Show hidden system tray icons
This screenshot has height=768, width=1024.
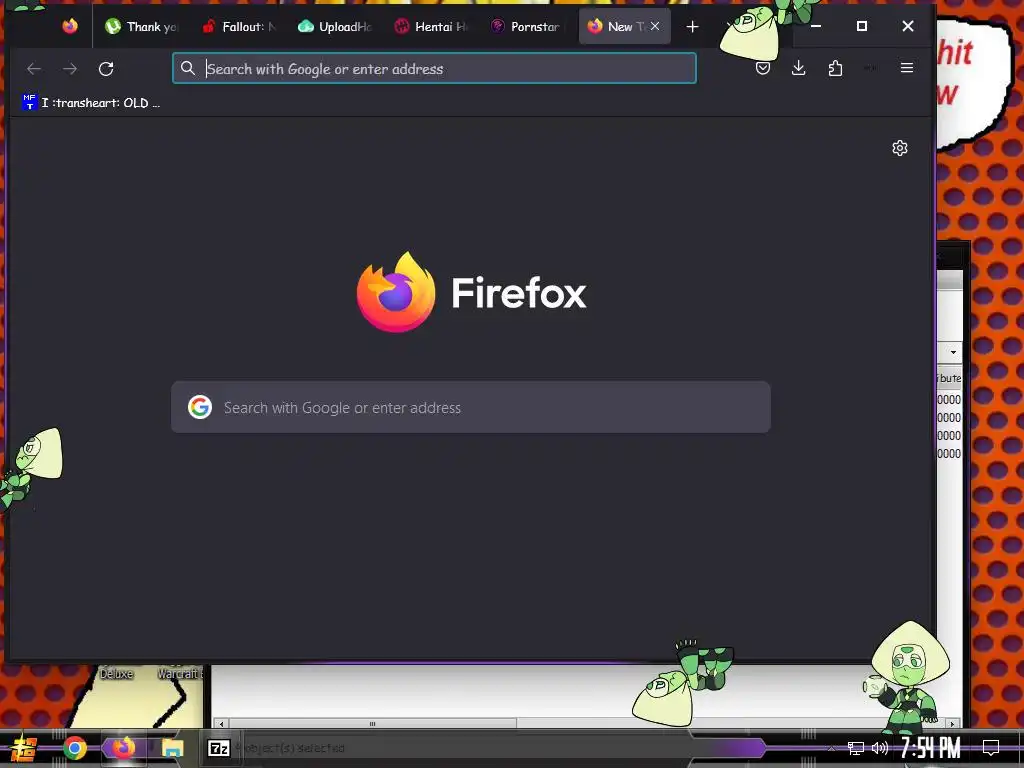point(831,748)
